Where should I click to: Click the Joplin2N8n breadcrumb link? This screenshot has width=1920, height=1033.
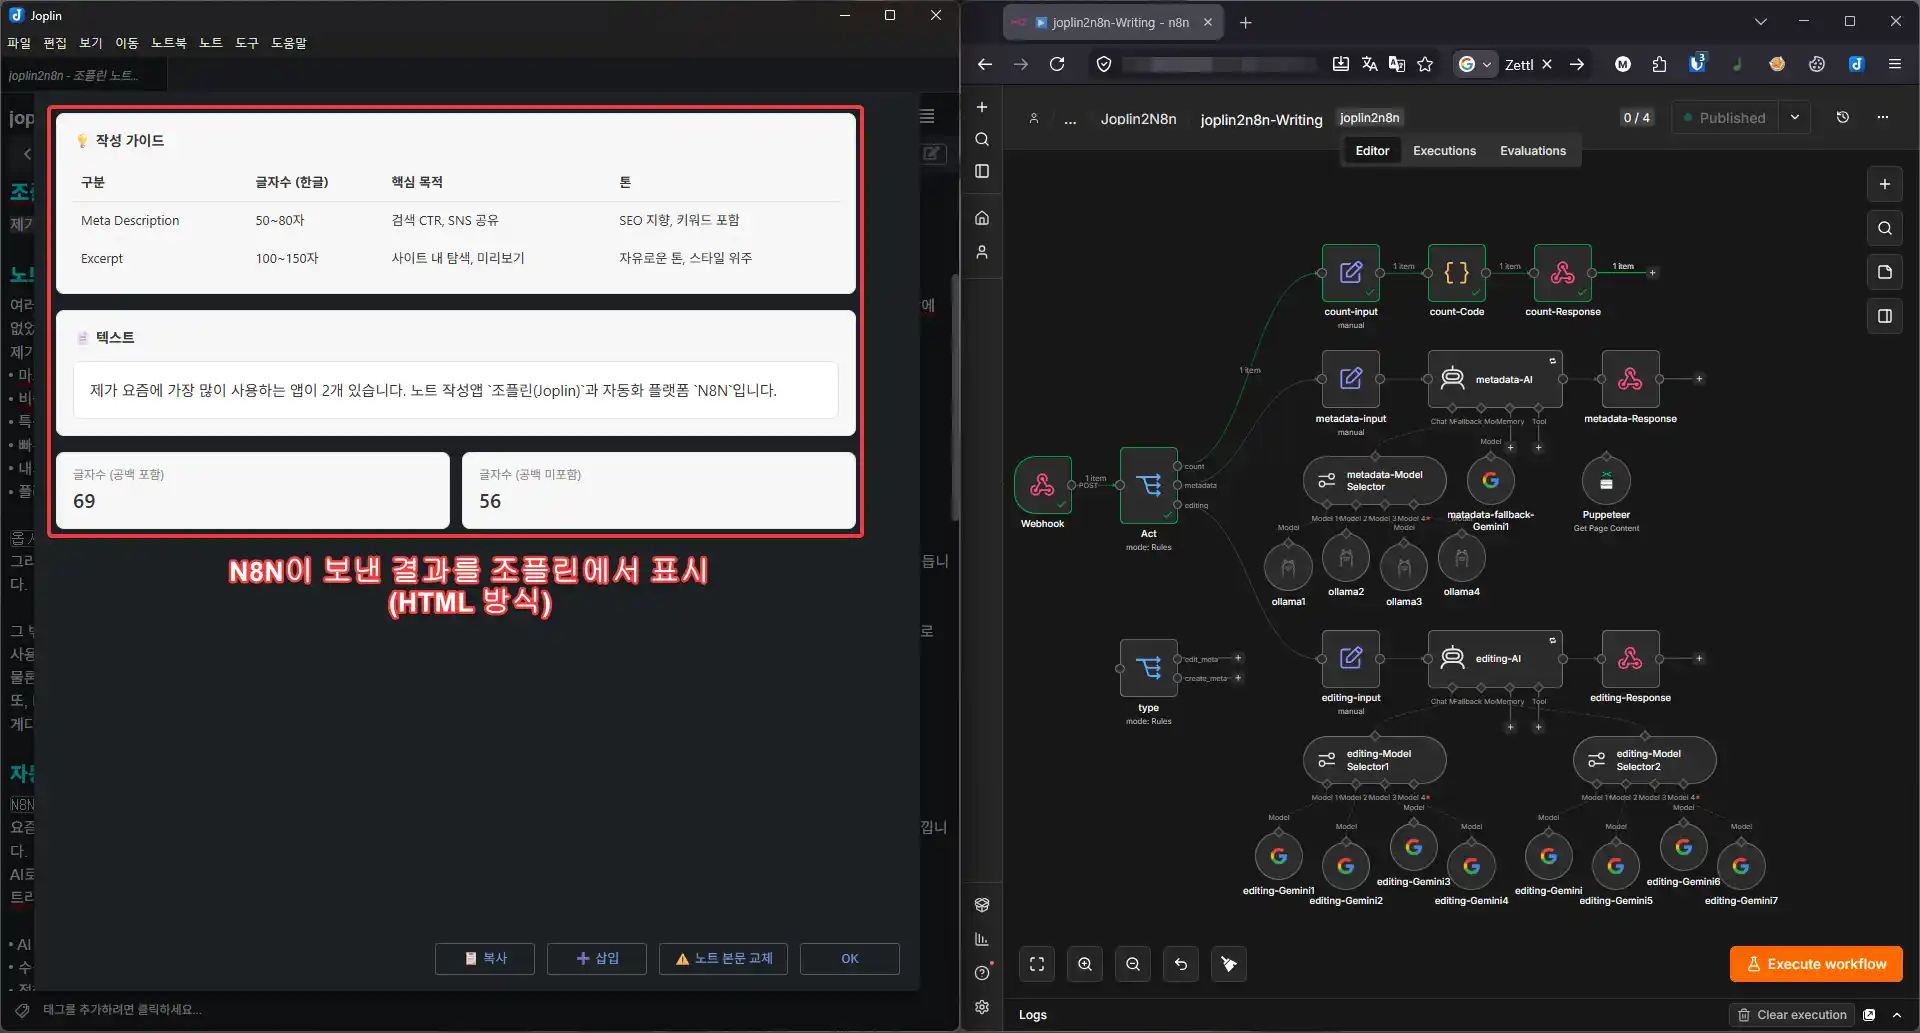tap(1138, 119)
